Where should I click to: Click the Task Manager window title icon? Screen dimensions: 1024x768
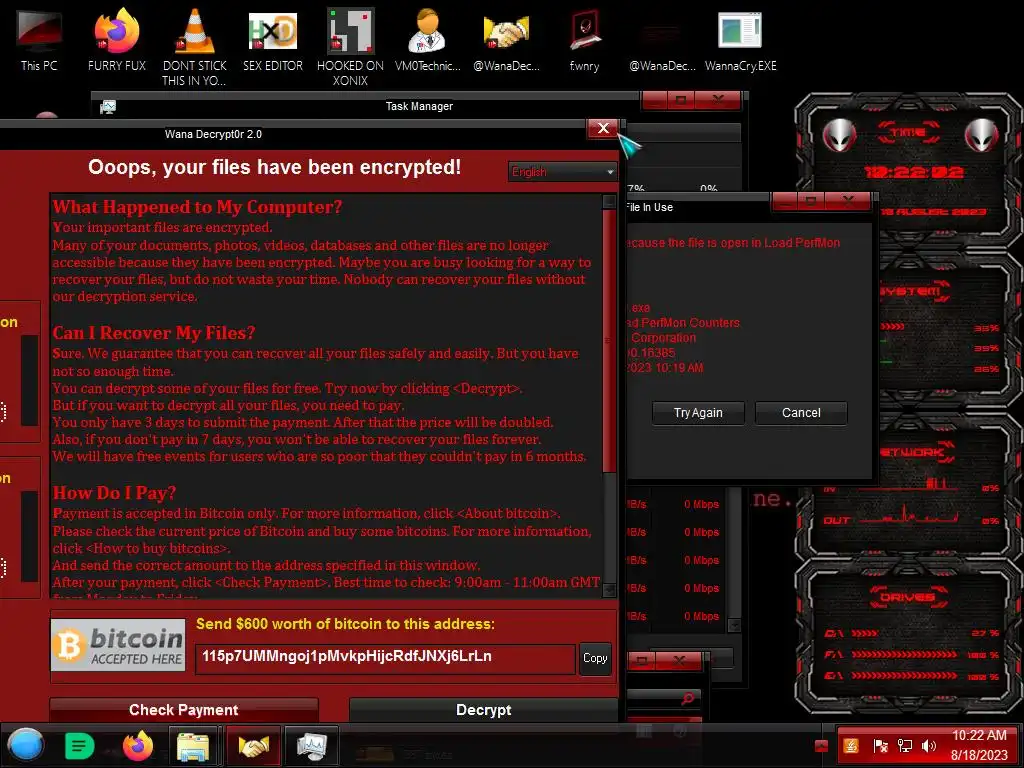pos(108,106)
